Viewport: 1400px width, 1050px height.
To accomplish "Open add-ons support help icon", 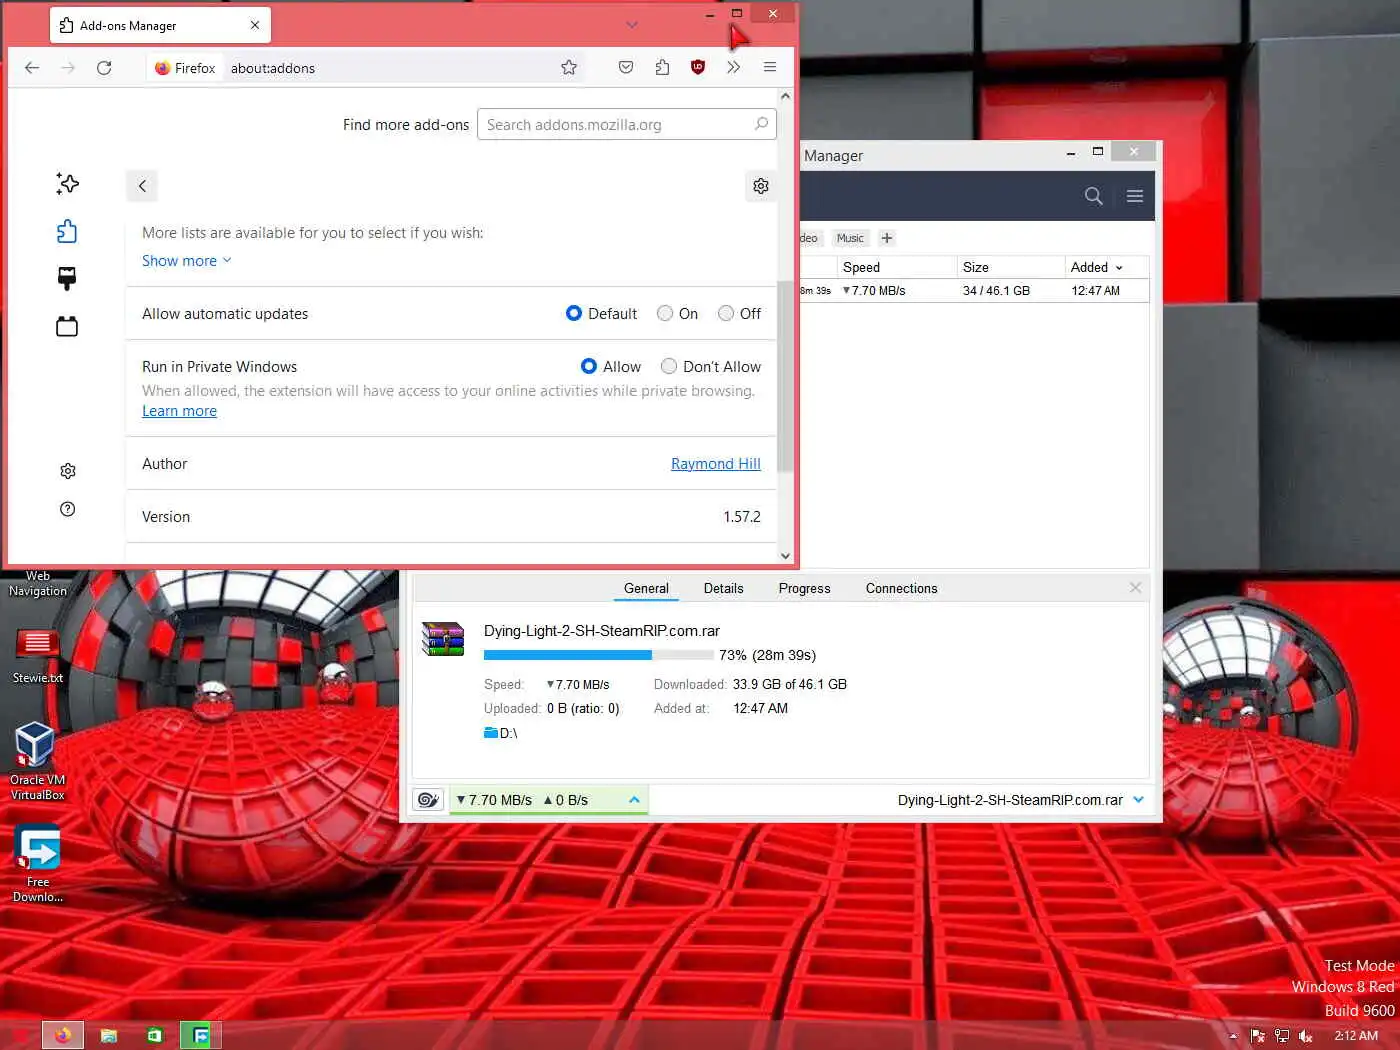I will (68, 509).
